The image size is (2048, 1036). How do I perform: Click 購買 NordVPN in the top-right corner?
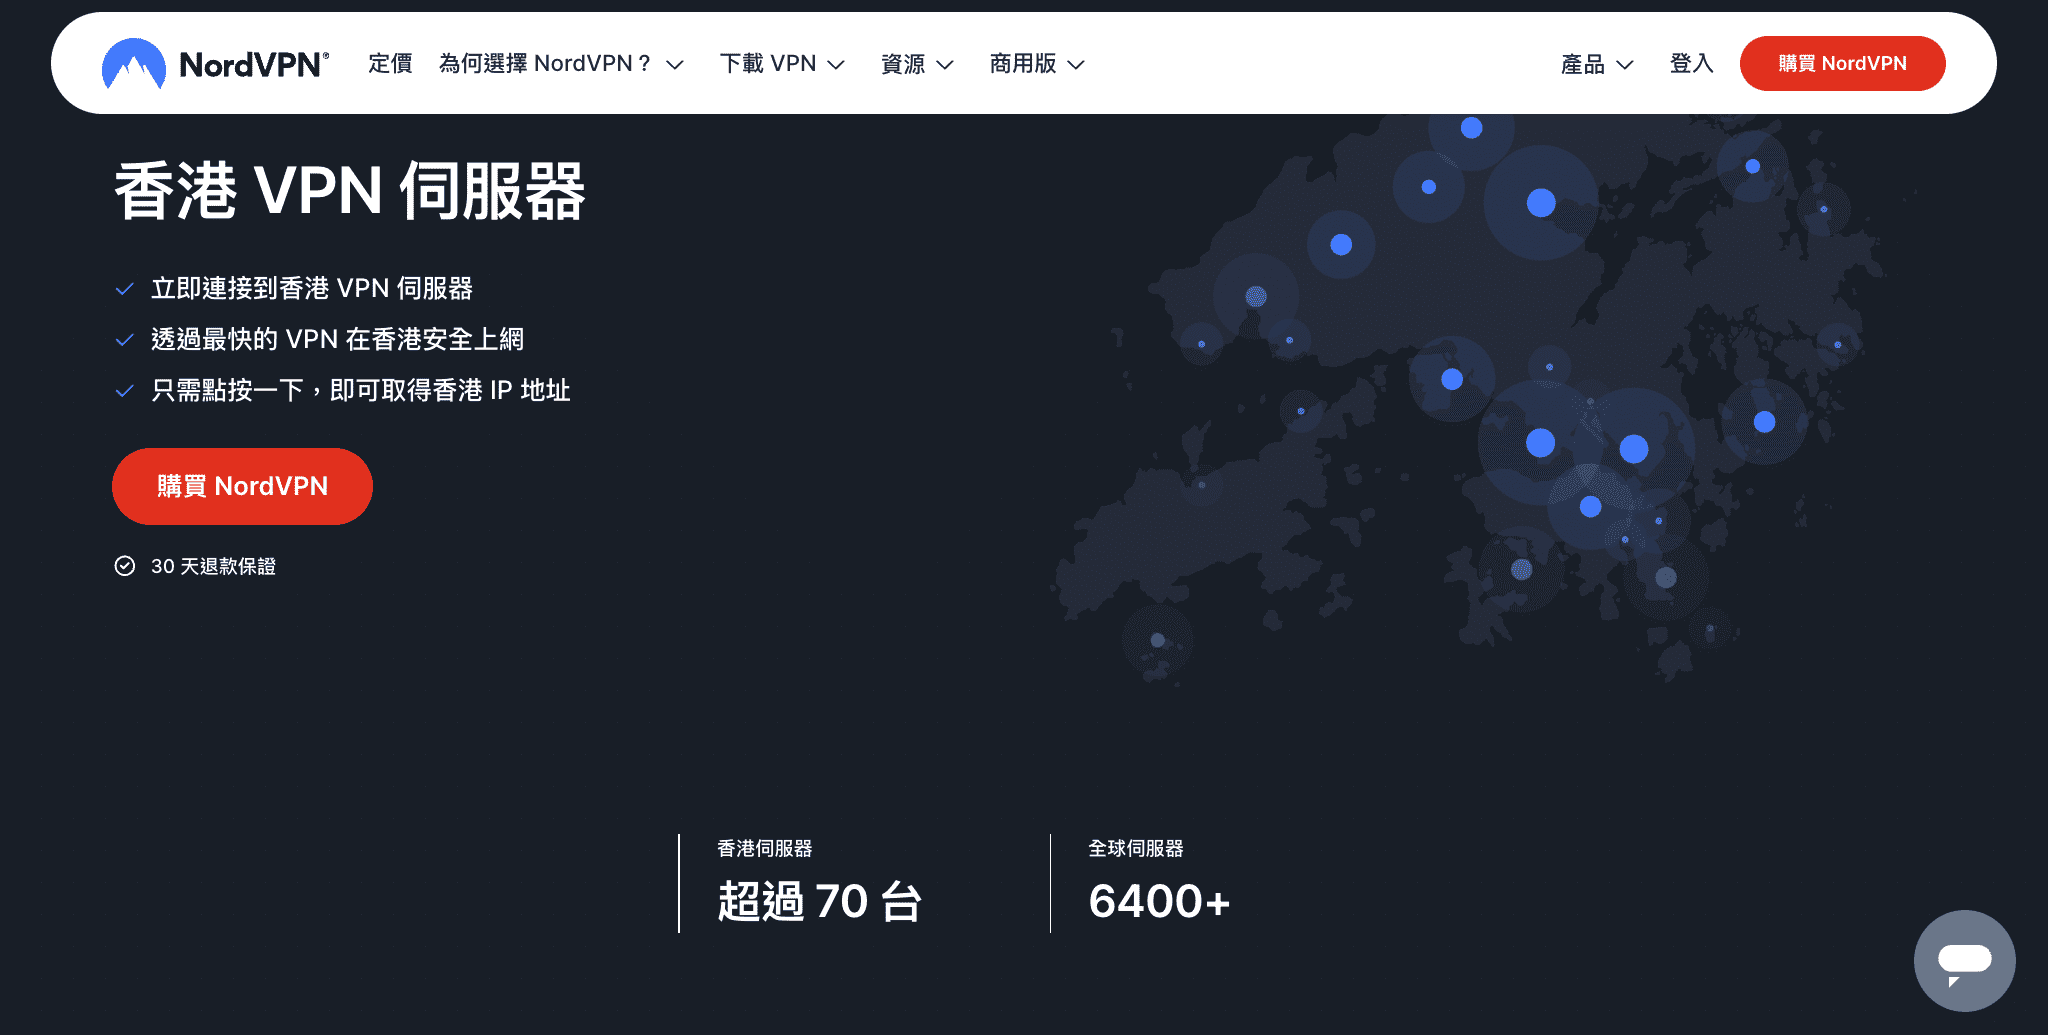point(1842,62)
